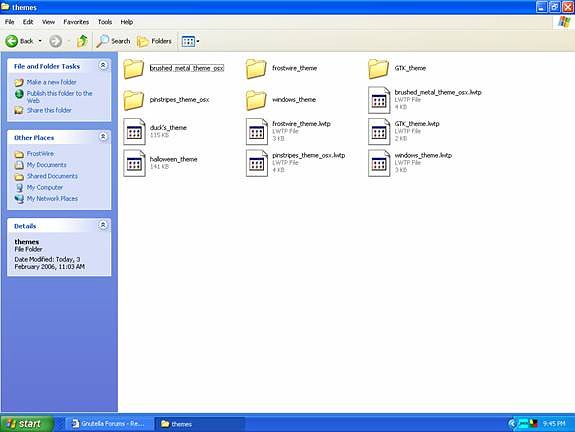Image resolution: width=575 pixels, height=432 pixels.
Task: Go to My Network Places
Action: coord(52,199)
